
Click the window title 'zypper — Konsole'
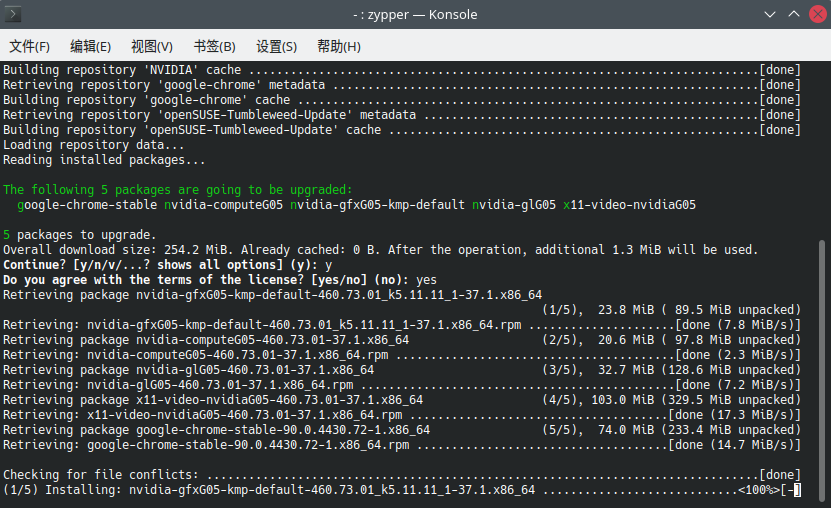(x=422, y=14)
